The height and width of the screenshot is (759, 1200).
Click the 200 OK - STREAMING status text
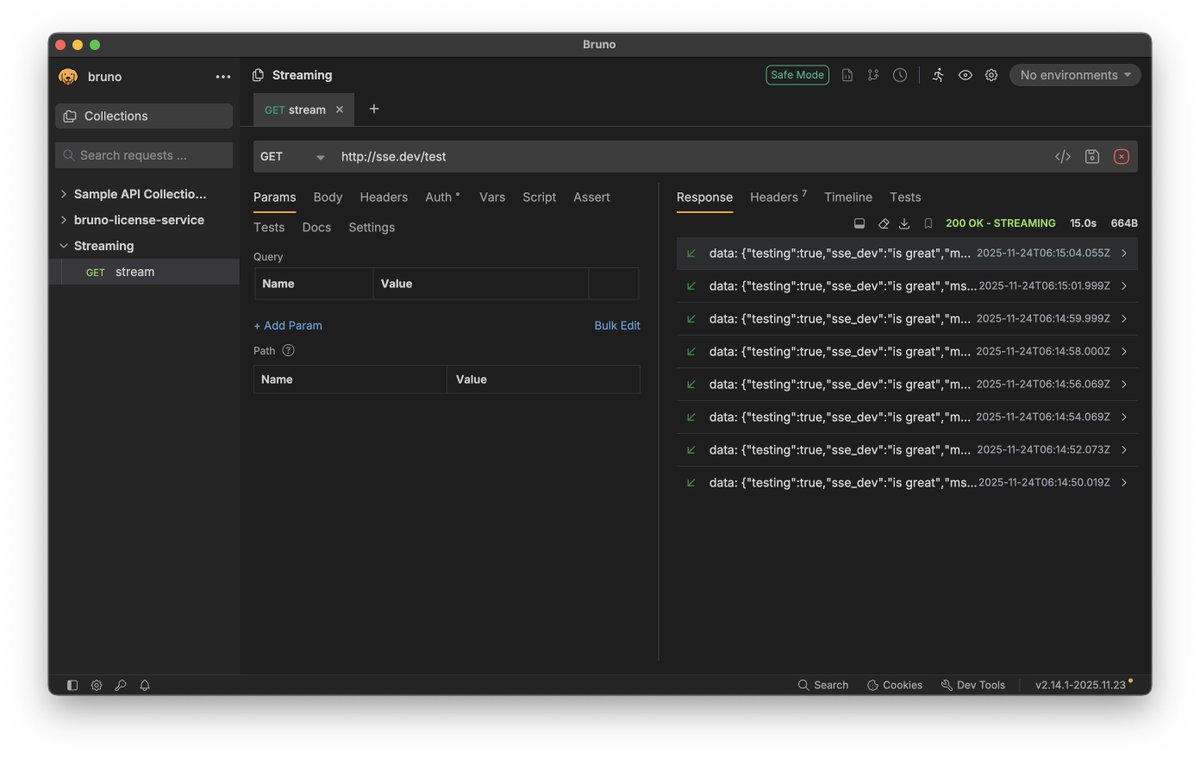click(1000, 224)
